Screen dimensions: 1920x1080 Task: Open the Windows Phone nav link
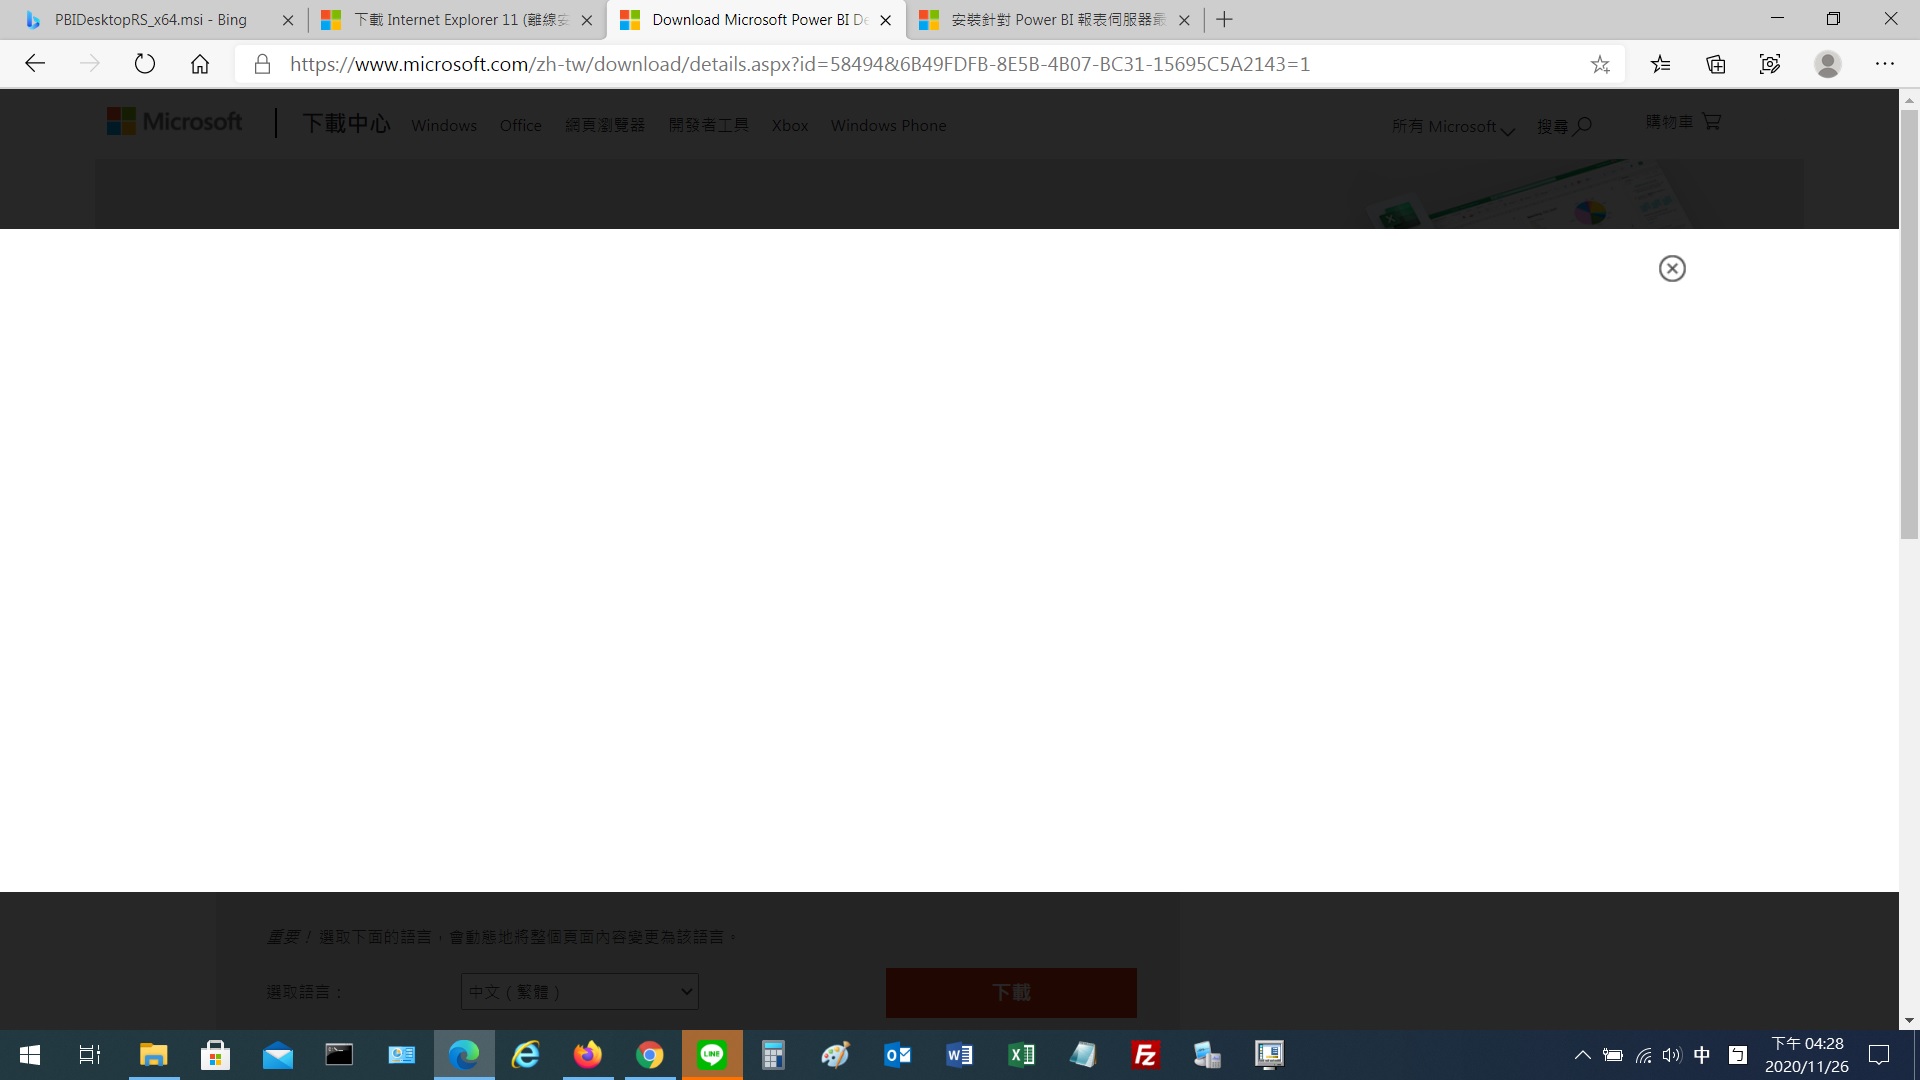click(888, 125)
